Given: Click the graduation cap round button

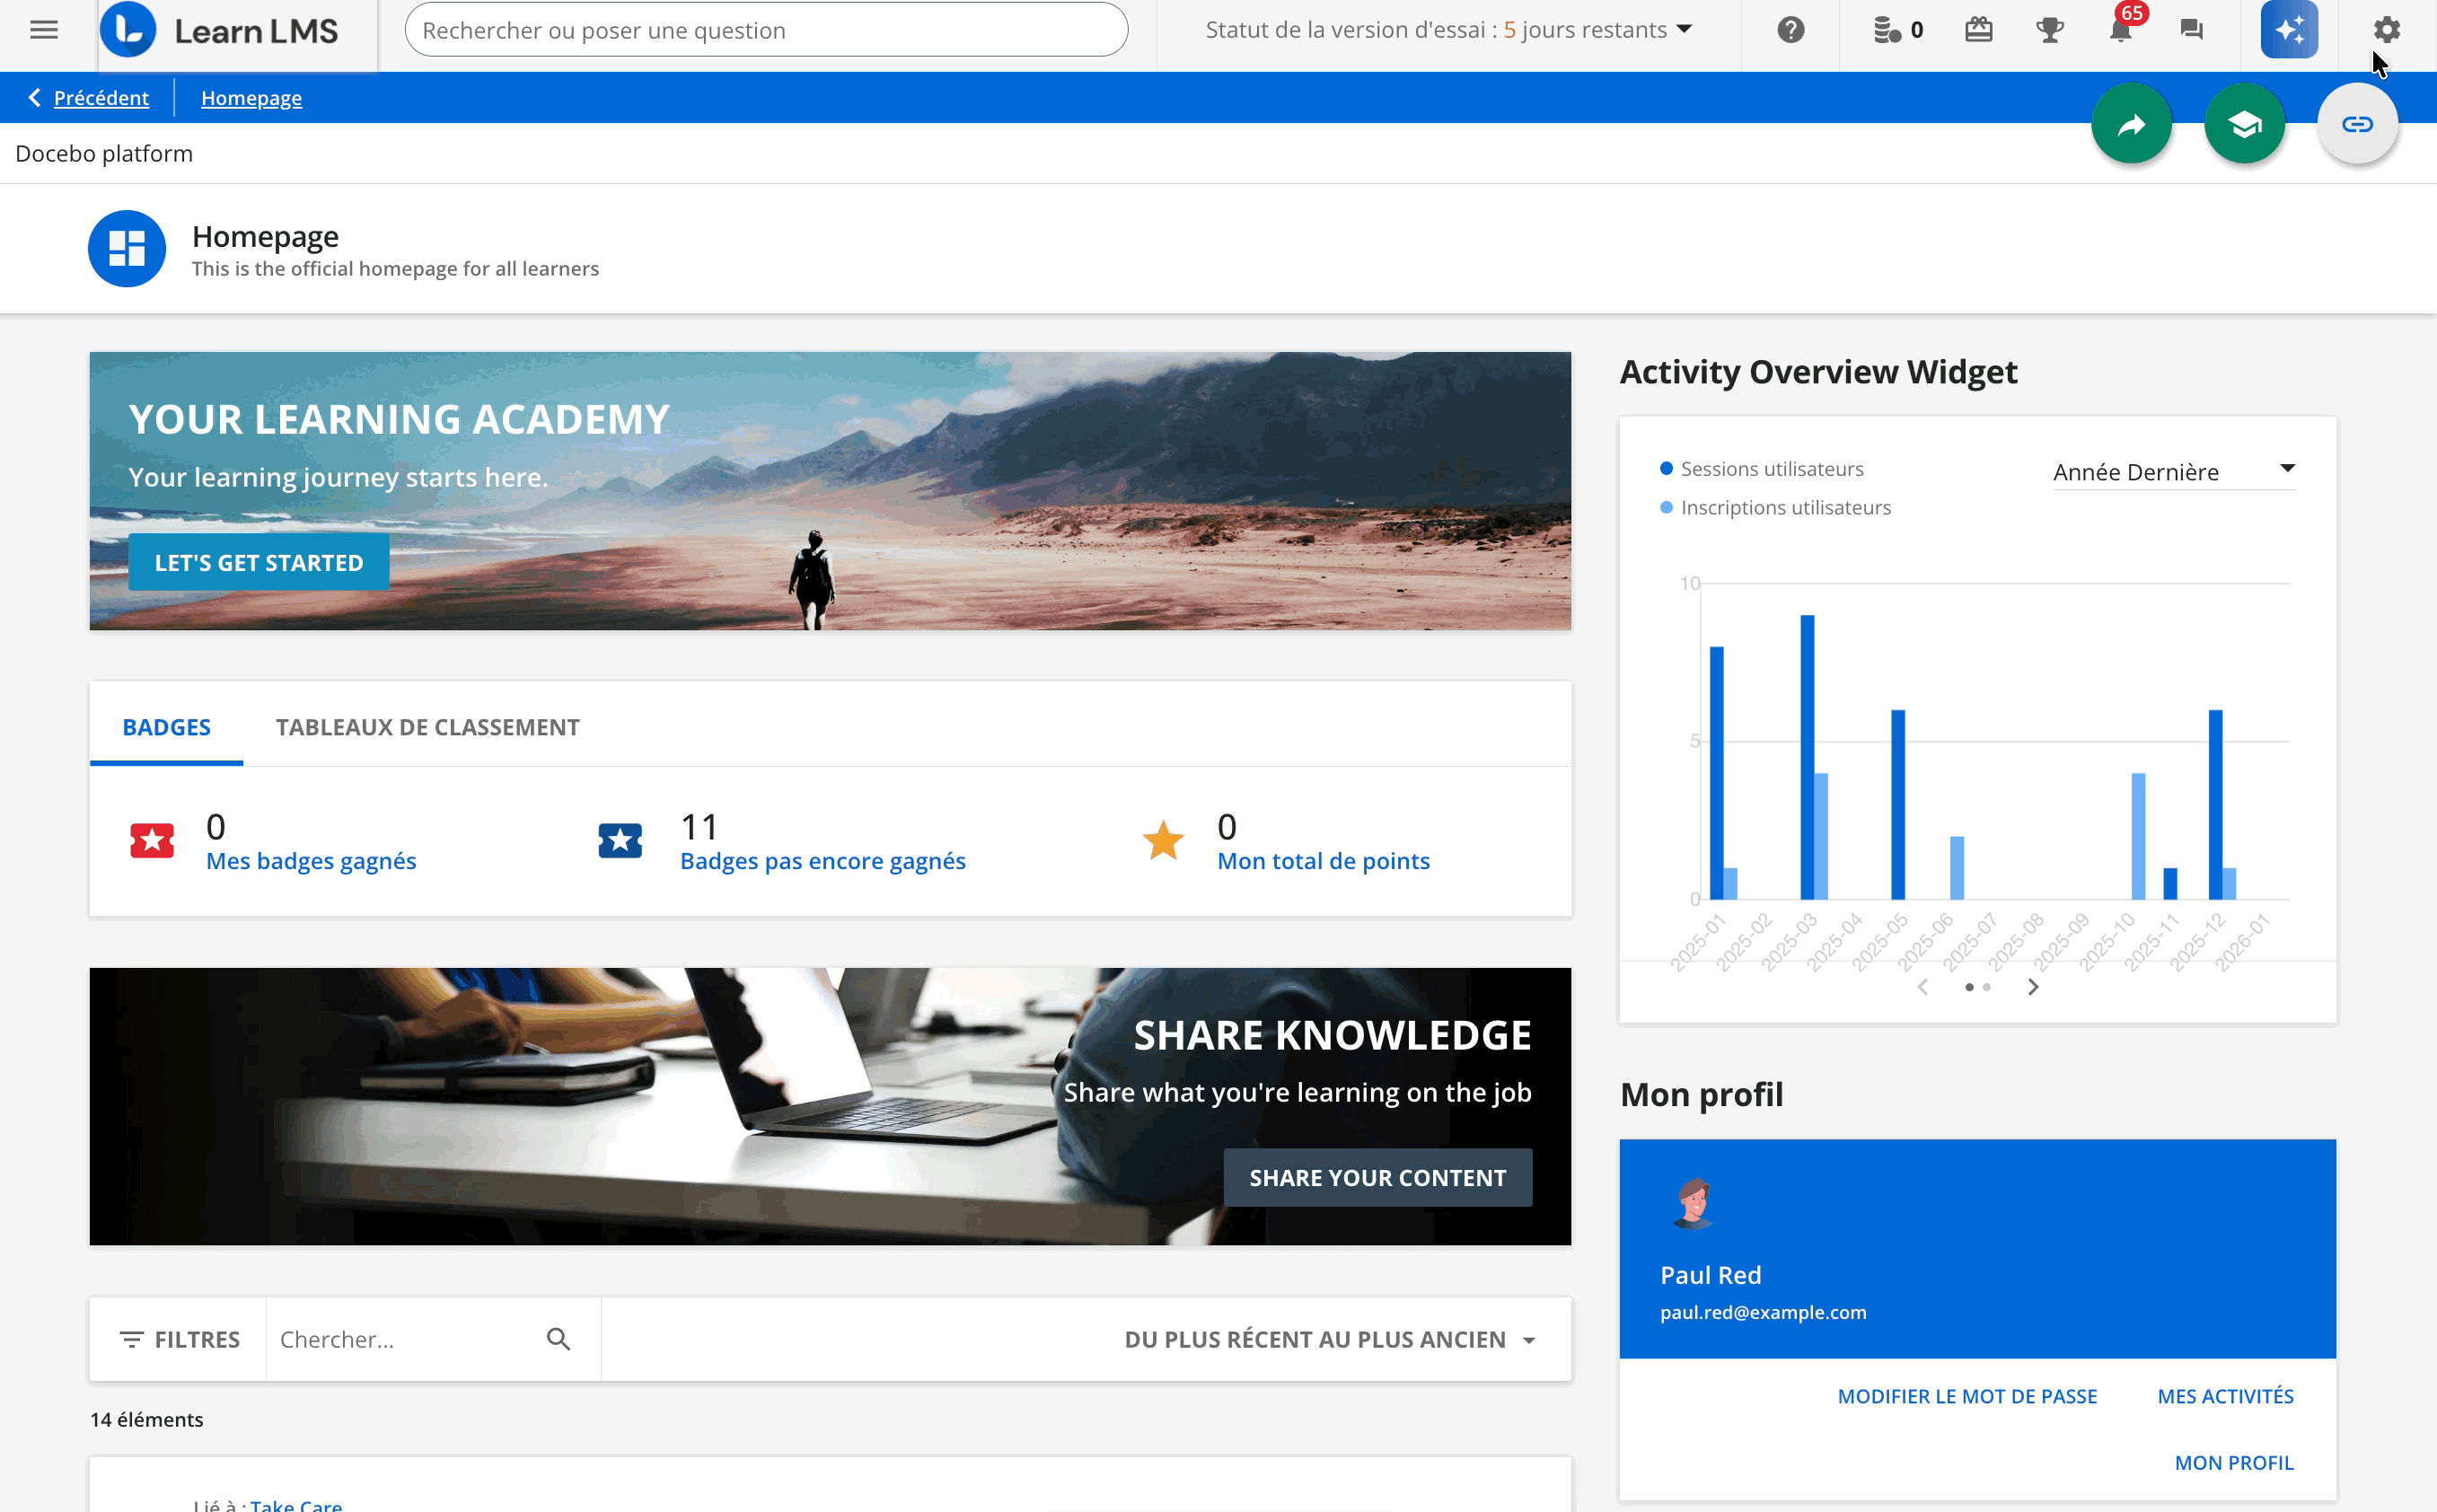Looking at the screenshot, I should [x=2244, y=125].
